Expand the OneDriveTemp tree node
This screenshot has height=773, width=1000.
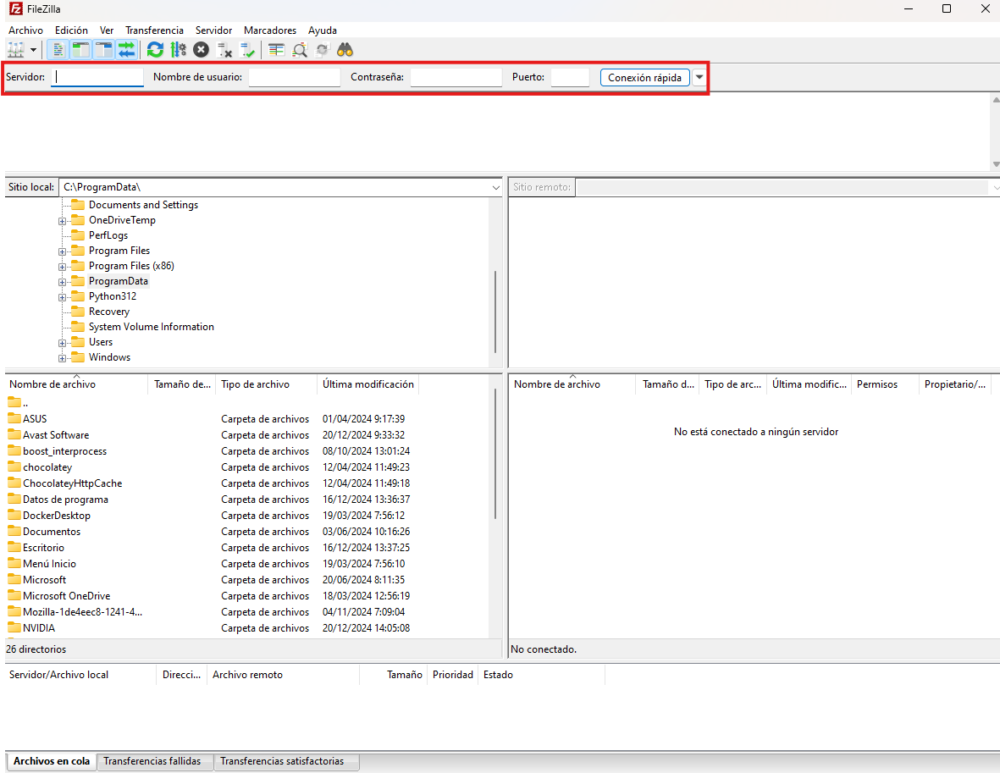tap(62, 221)
